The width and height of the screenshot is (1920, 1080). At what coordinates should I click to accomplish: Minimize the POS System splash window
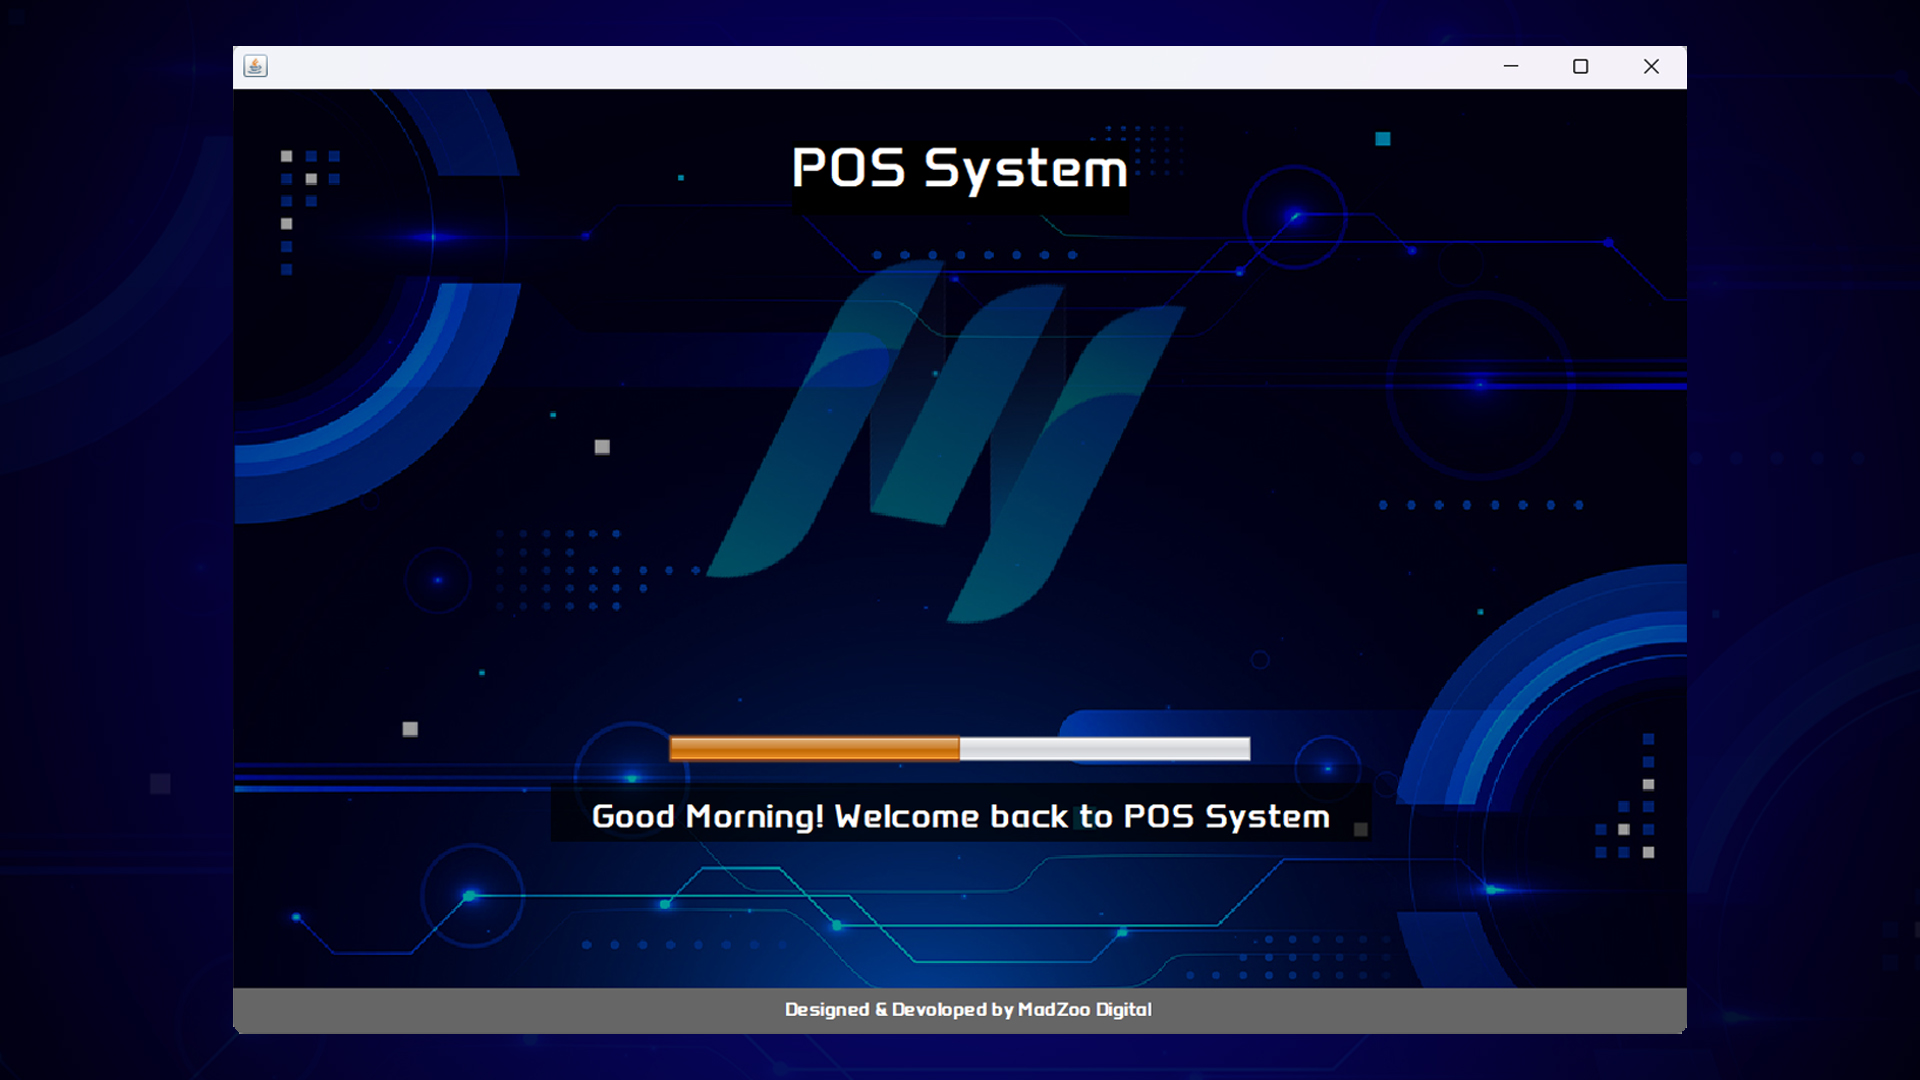(1511, 66)
